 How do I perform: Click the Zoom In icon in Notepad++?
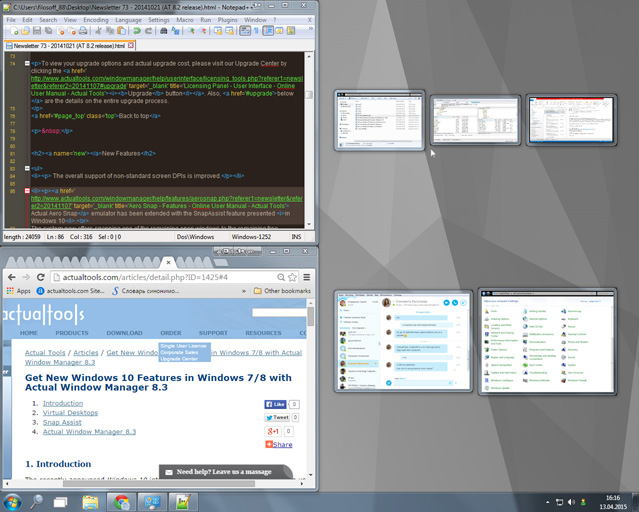191,31
